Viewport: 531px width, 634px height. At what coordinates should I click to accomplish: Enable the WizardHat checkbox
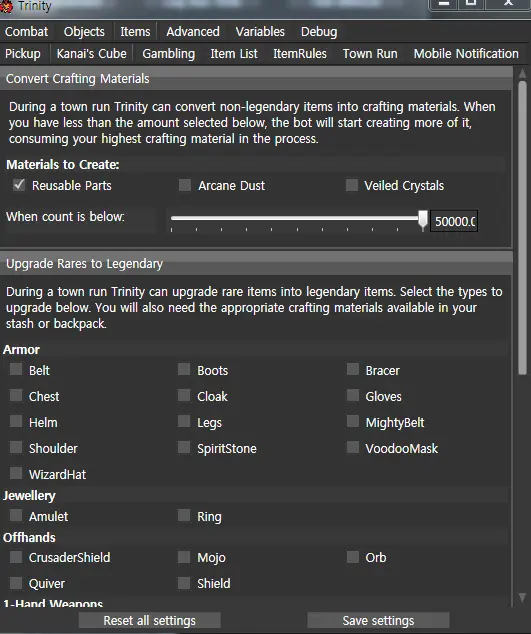coord(16,473)
